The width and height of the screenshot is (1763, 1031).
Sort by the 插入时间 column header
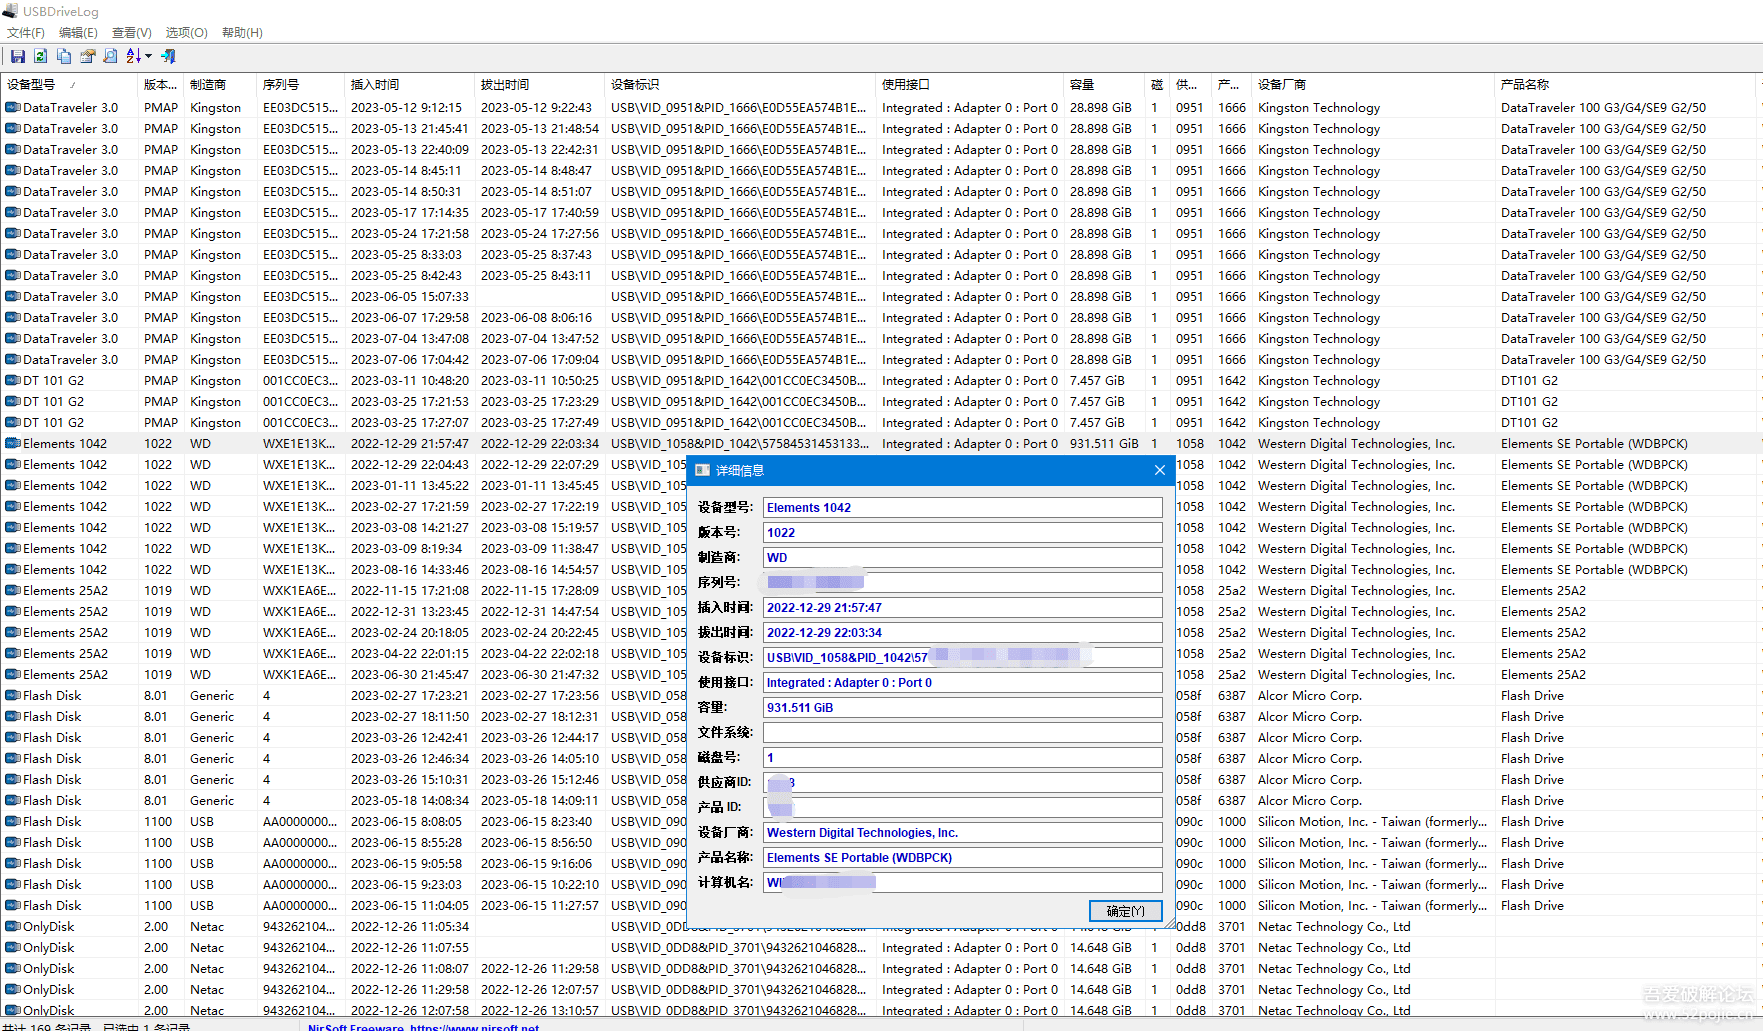(x=375, y=85)
